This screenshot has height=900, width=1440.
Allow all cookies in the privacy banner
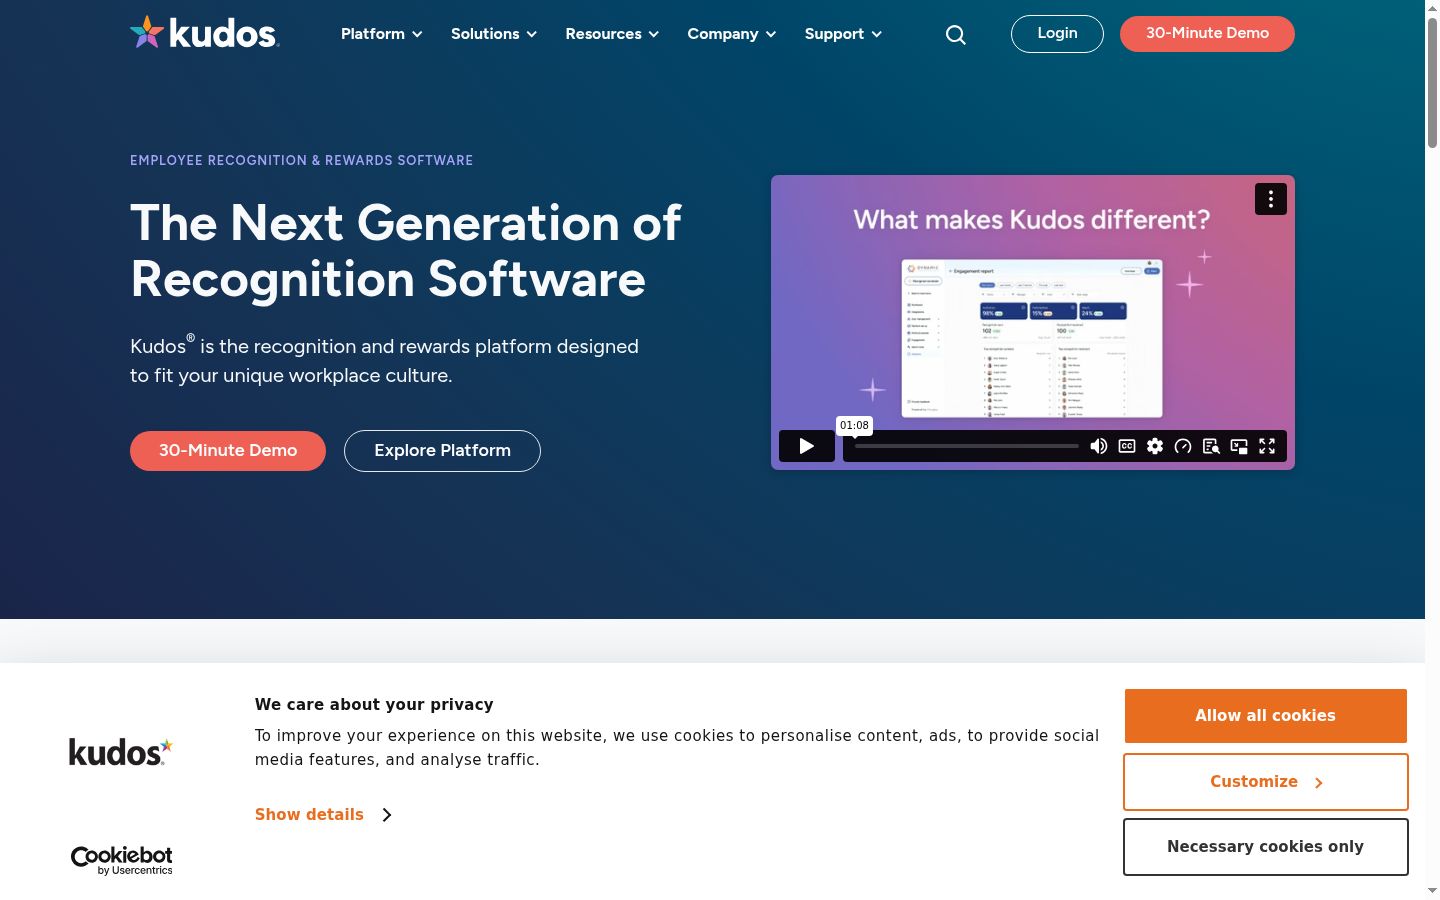pyautogui.click(x=1265, y=716)
